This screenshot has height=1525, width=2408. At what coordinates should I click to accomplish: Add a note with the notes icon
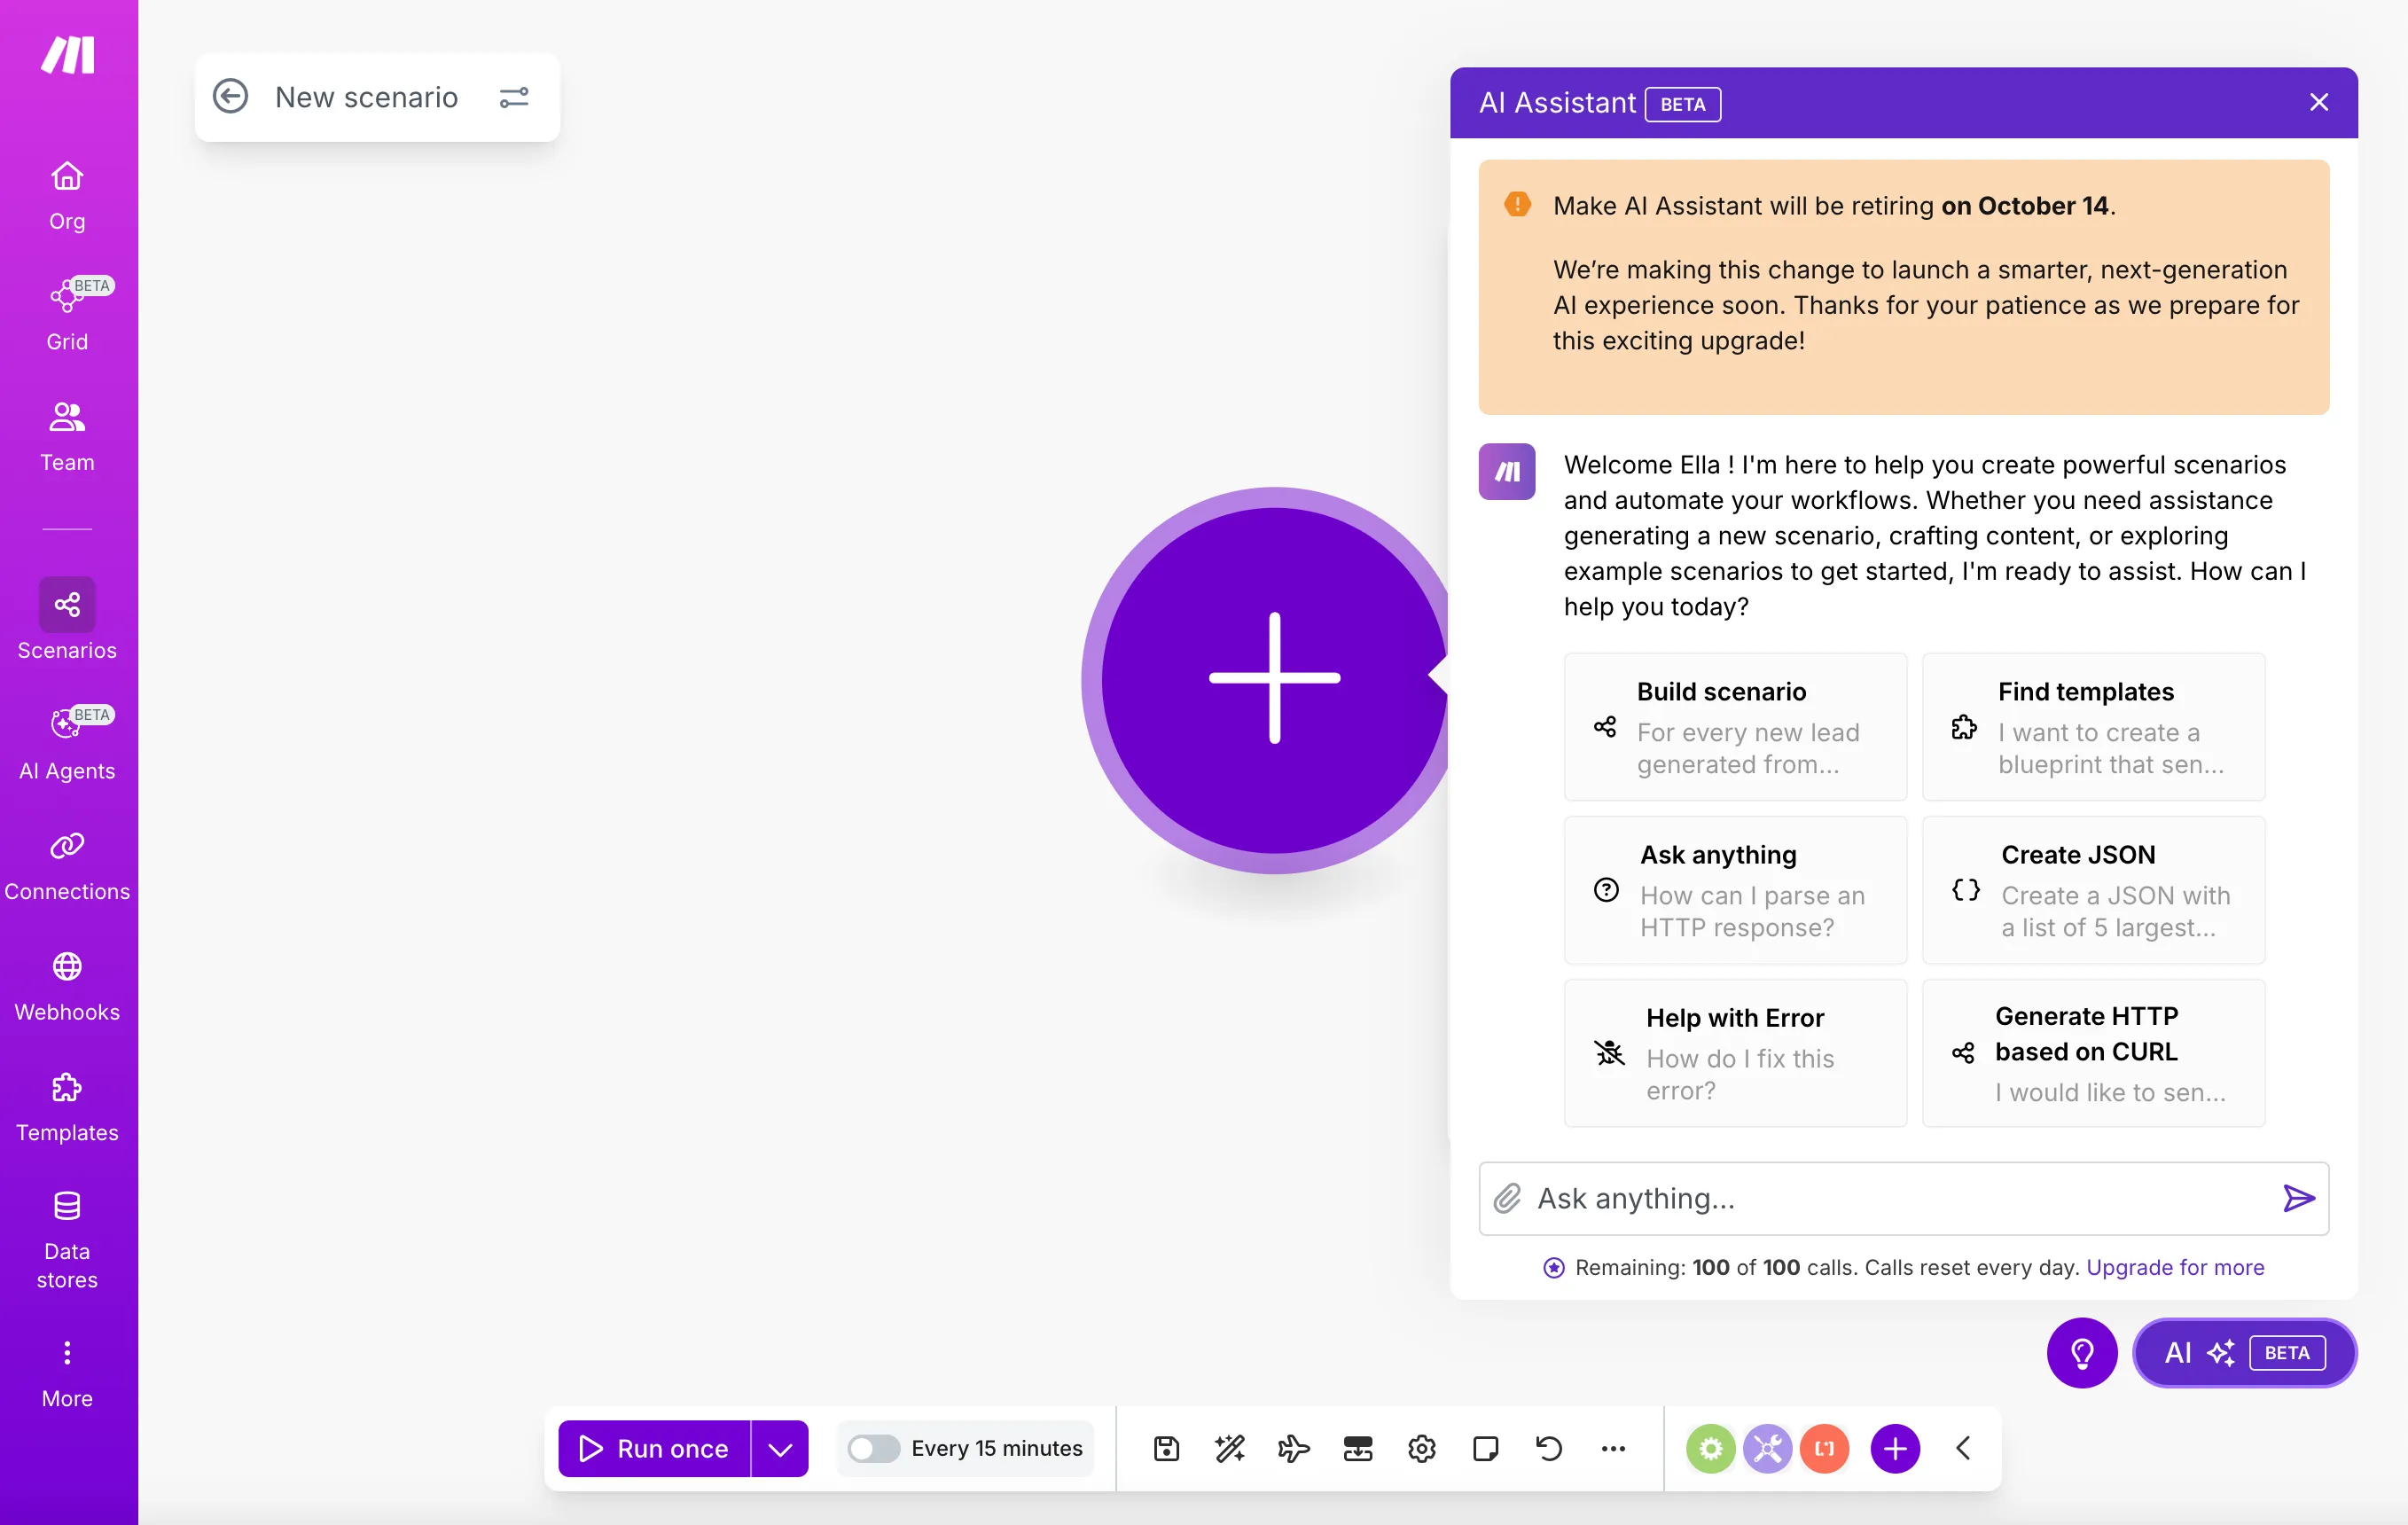[1486, 1449]
